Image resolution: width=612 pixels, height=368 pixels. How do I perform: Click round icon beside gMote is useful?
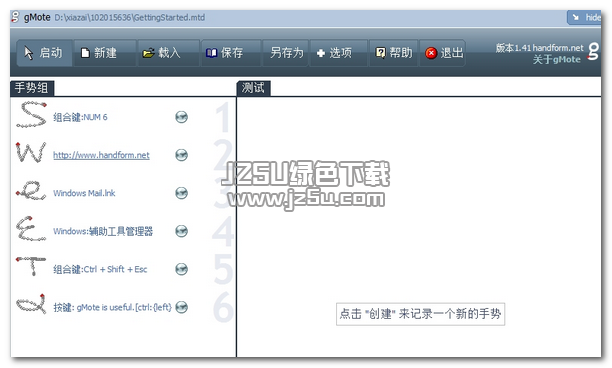[181, 307]
